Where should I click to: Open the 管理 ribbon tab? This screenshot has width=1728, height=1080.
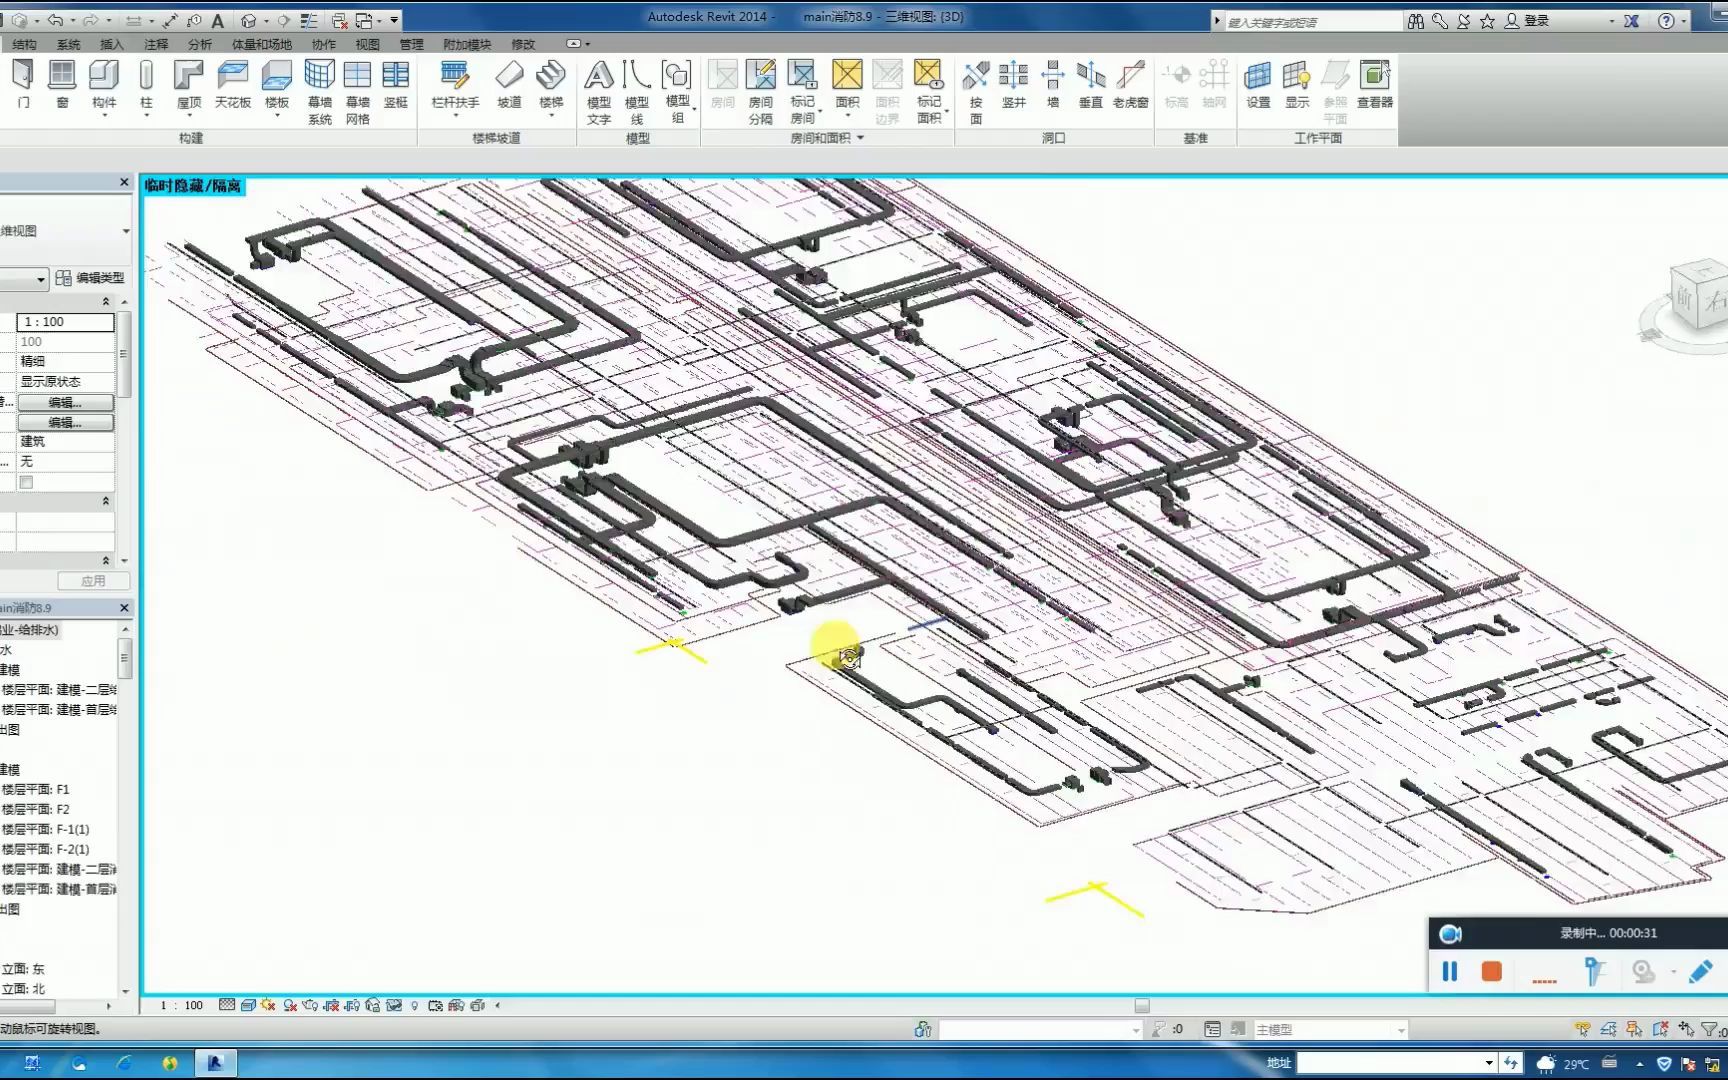(x=411, y=44)
